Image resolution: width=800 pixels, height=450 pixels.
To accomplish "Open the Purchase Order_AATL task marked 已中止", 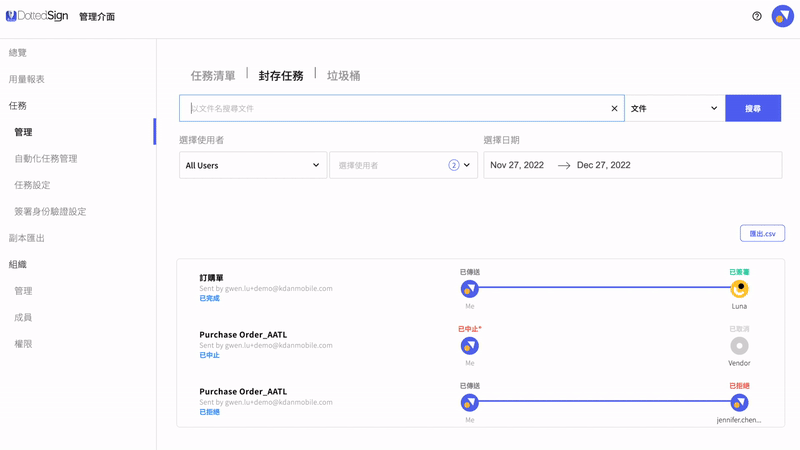I will (243, 335).
